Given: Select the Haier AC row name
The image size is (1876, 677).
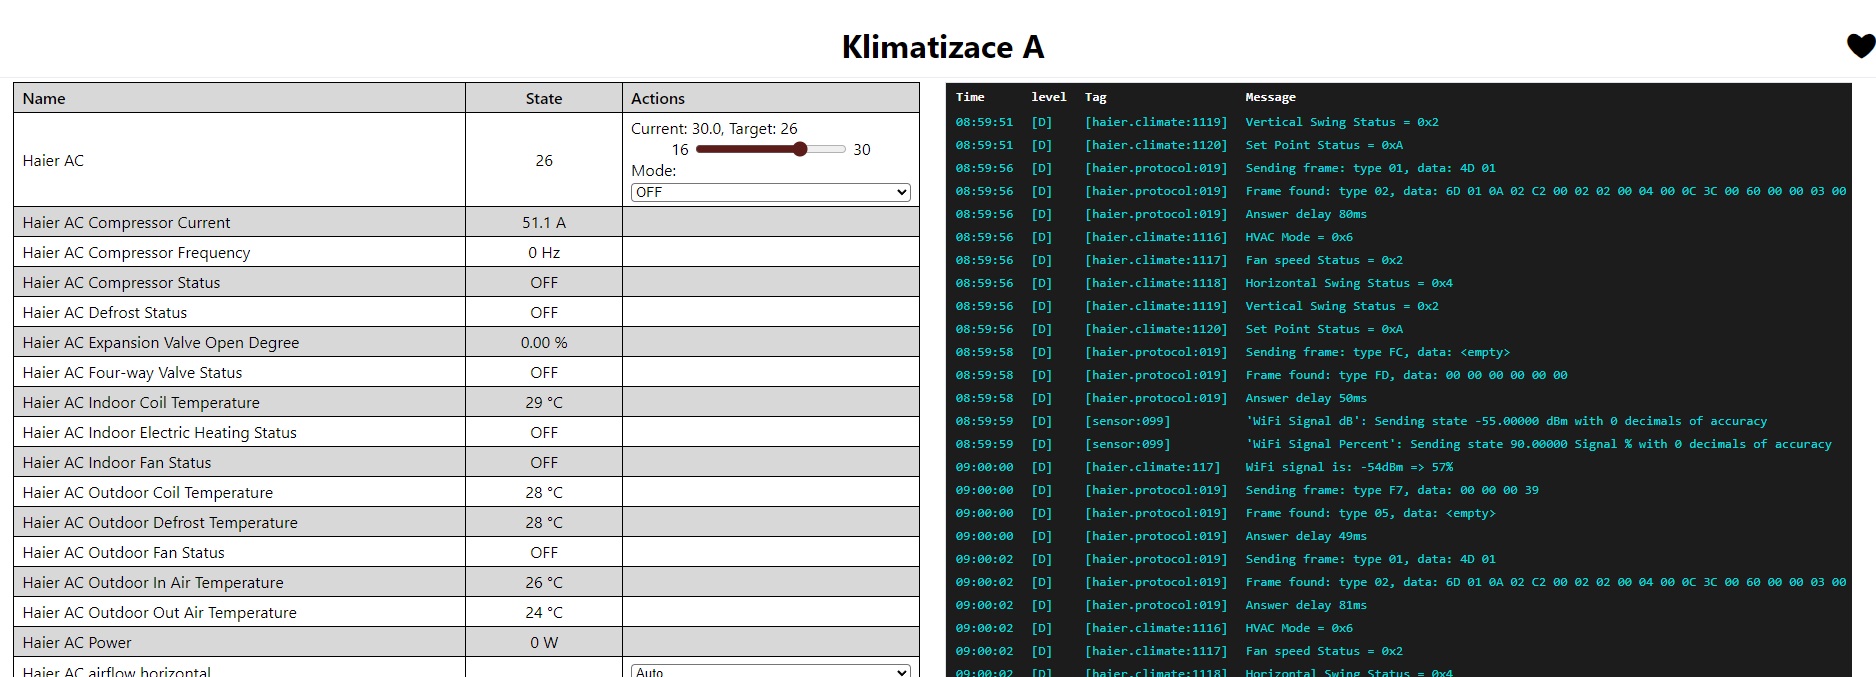Looking at the screenshot, I should pyautogui.click(x=53, y=160).
